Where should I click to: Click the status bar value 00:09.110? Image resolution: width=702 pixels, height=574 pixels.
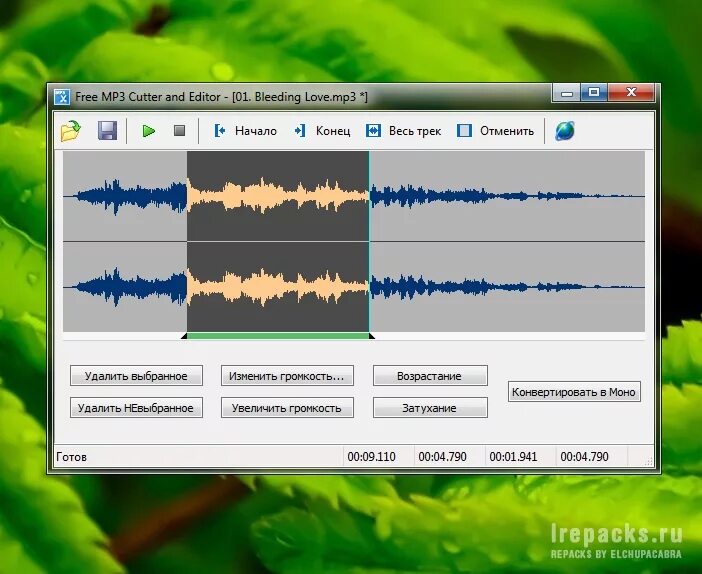(371, 457)
